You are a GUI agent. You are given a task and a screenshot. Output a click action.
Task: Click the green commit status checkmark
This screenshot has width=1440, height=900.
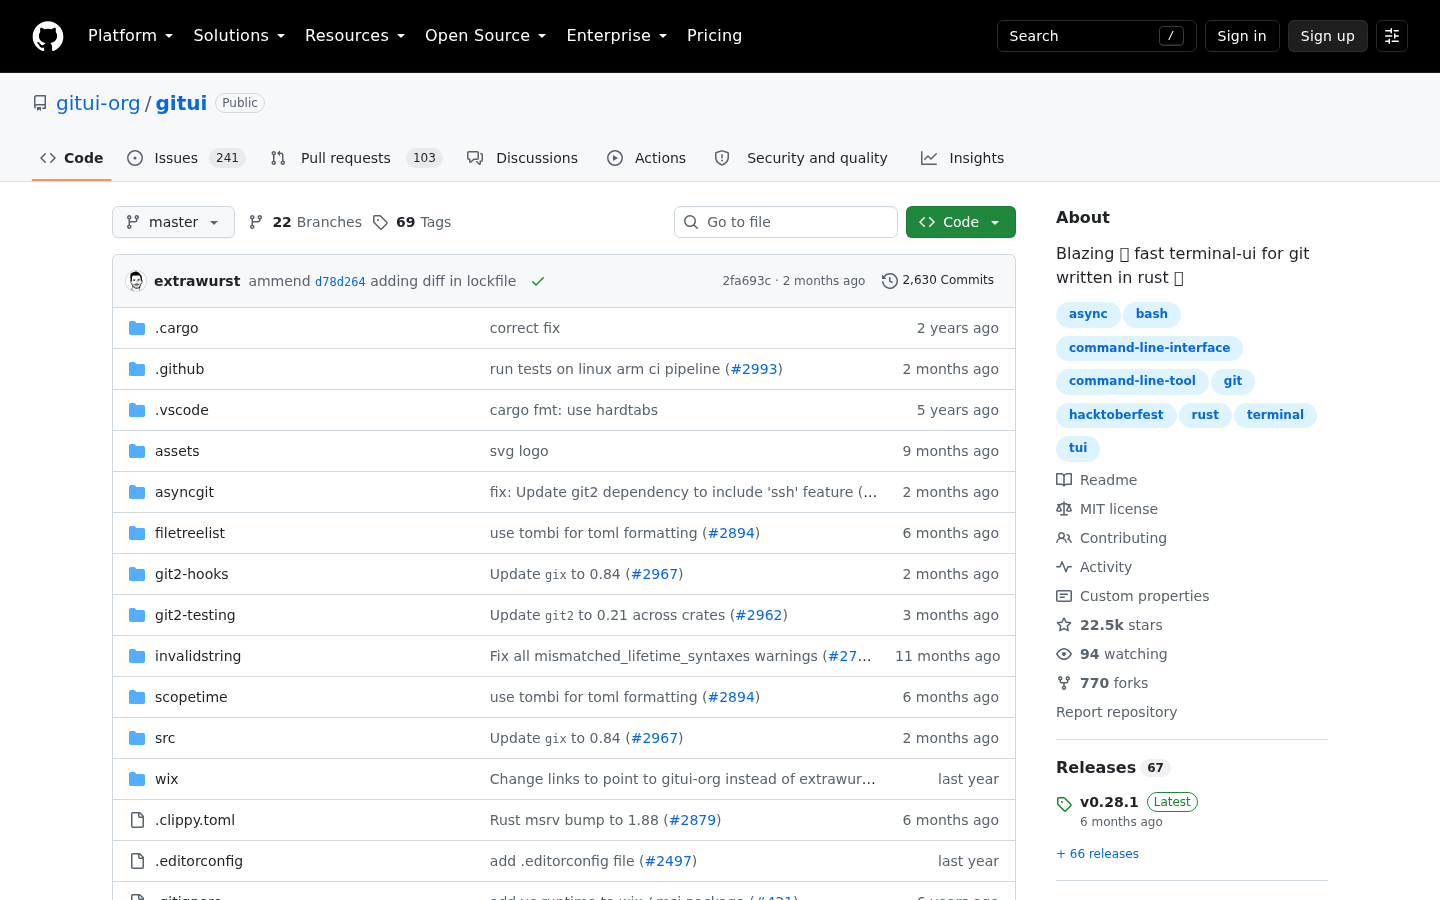[538, 281]
